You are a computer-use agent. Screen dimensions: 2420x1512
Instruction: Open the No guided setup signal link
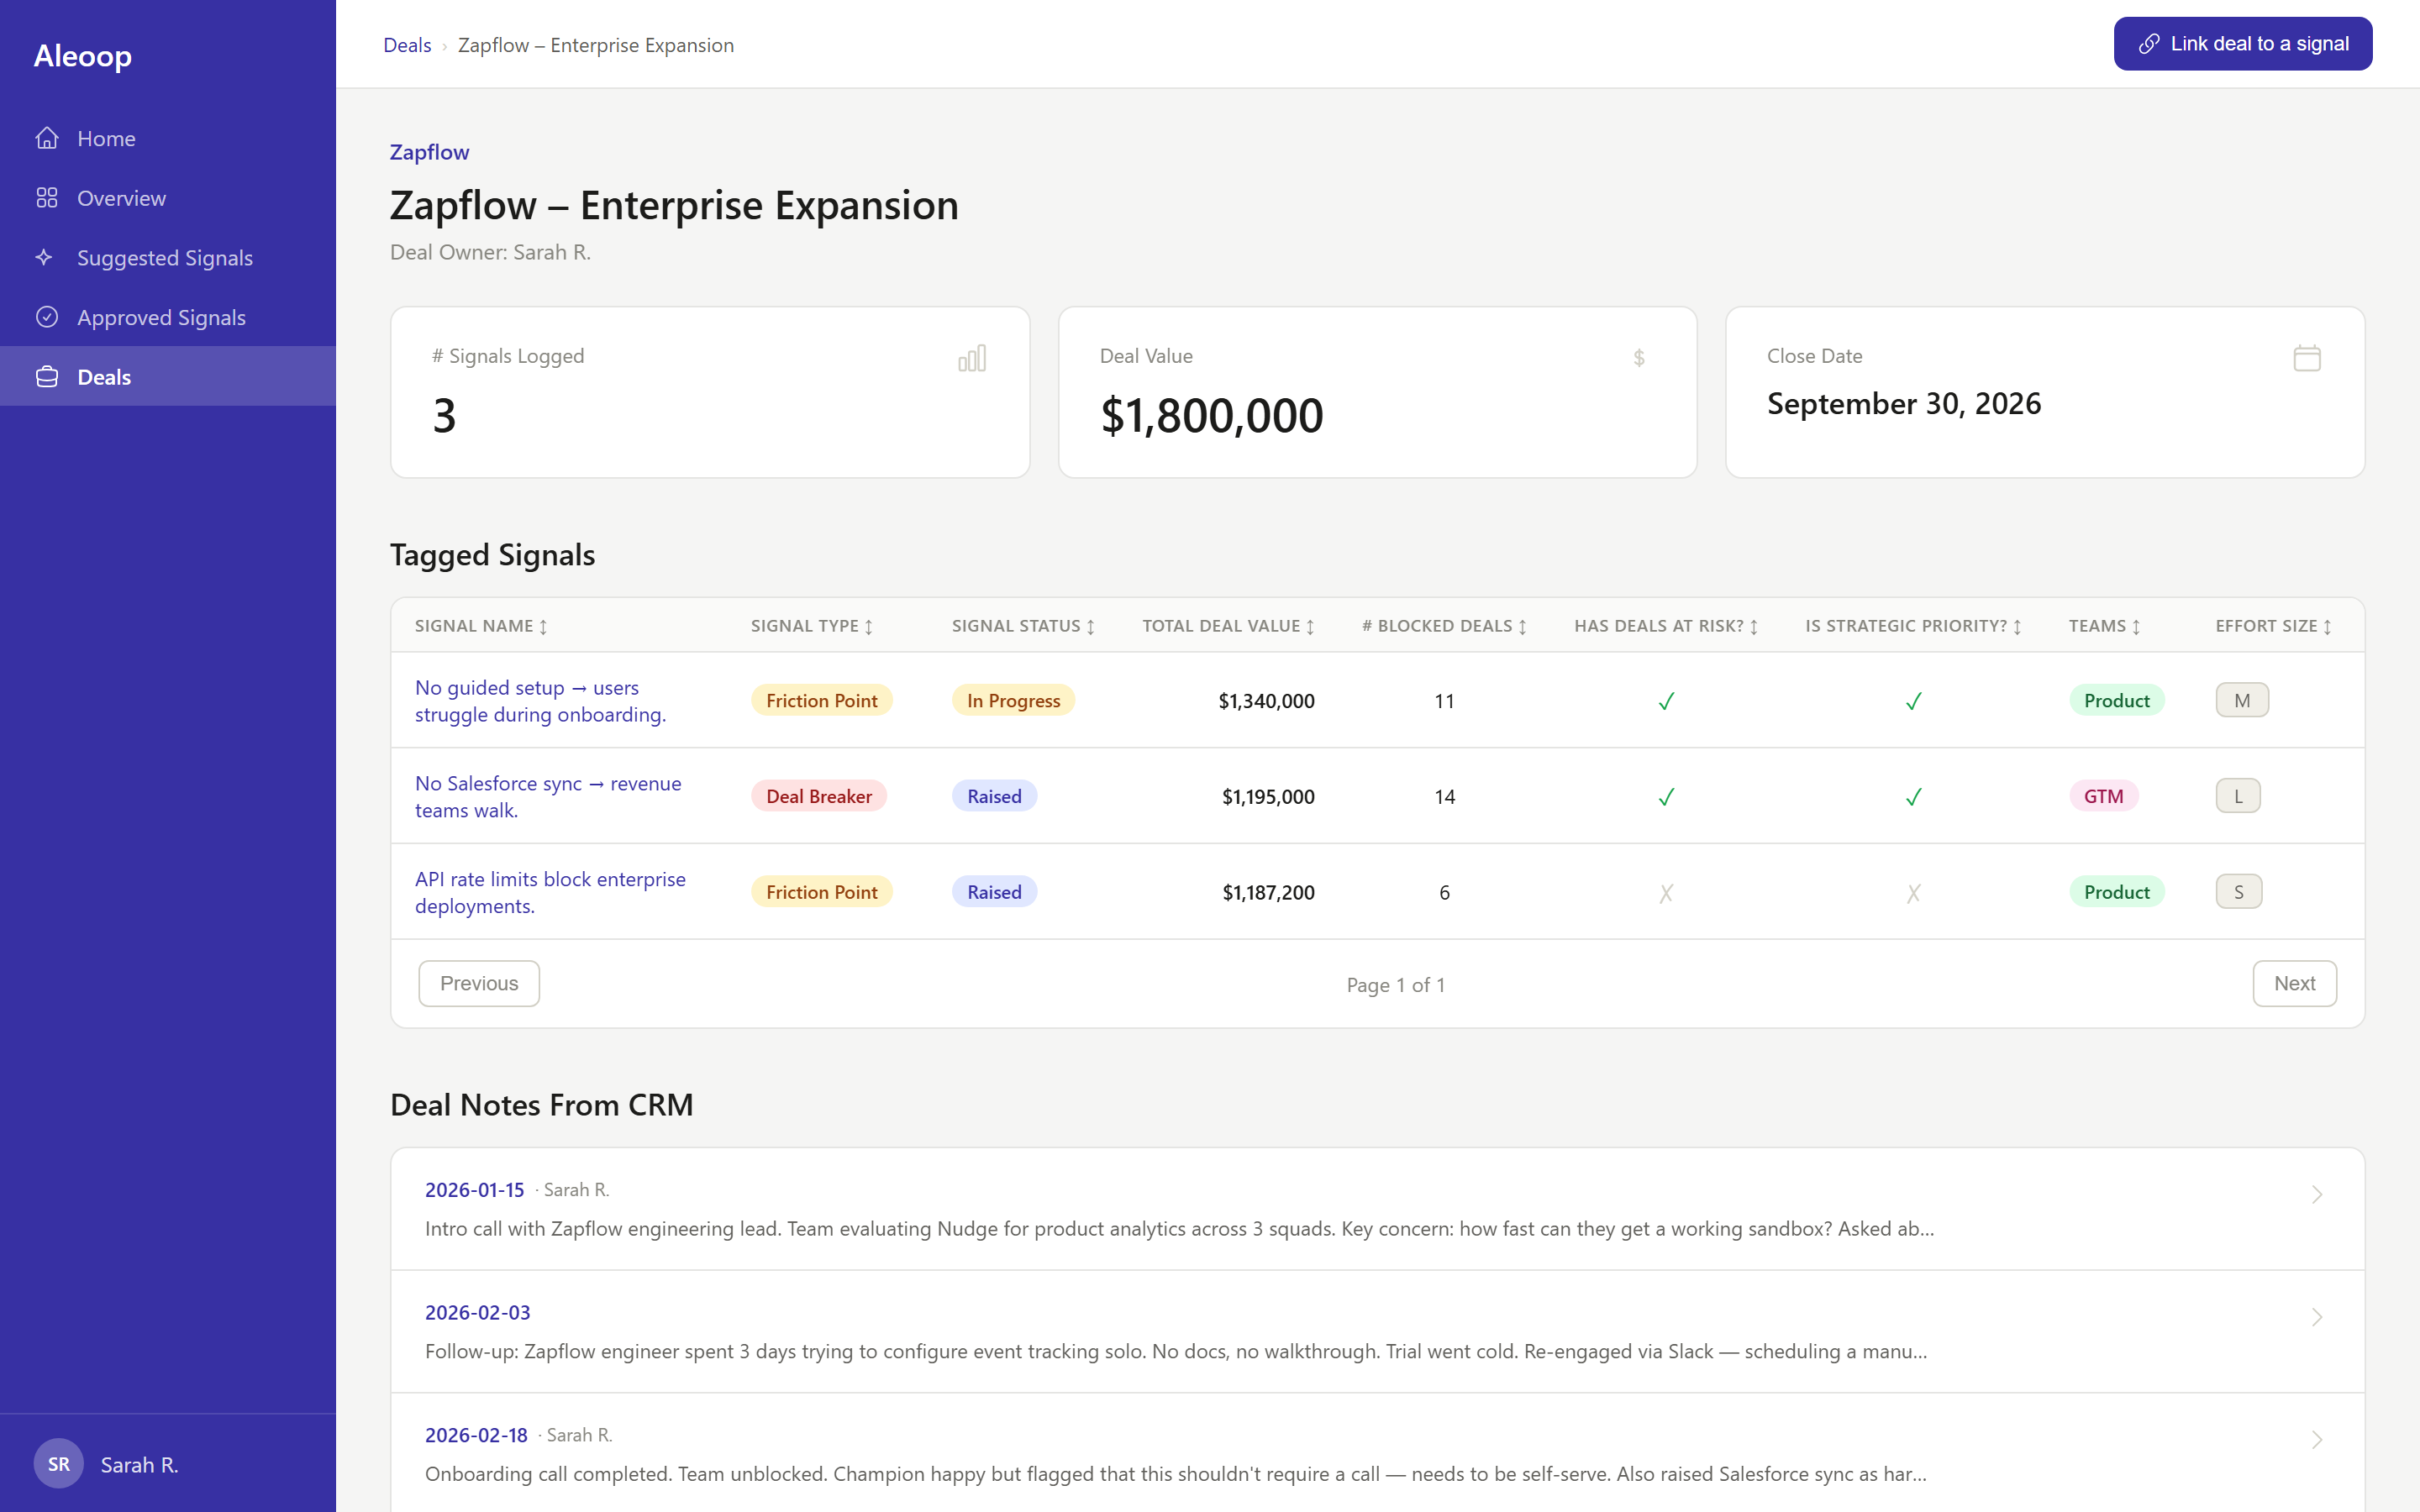(540, 701)
